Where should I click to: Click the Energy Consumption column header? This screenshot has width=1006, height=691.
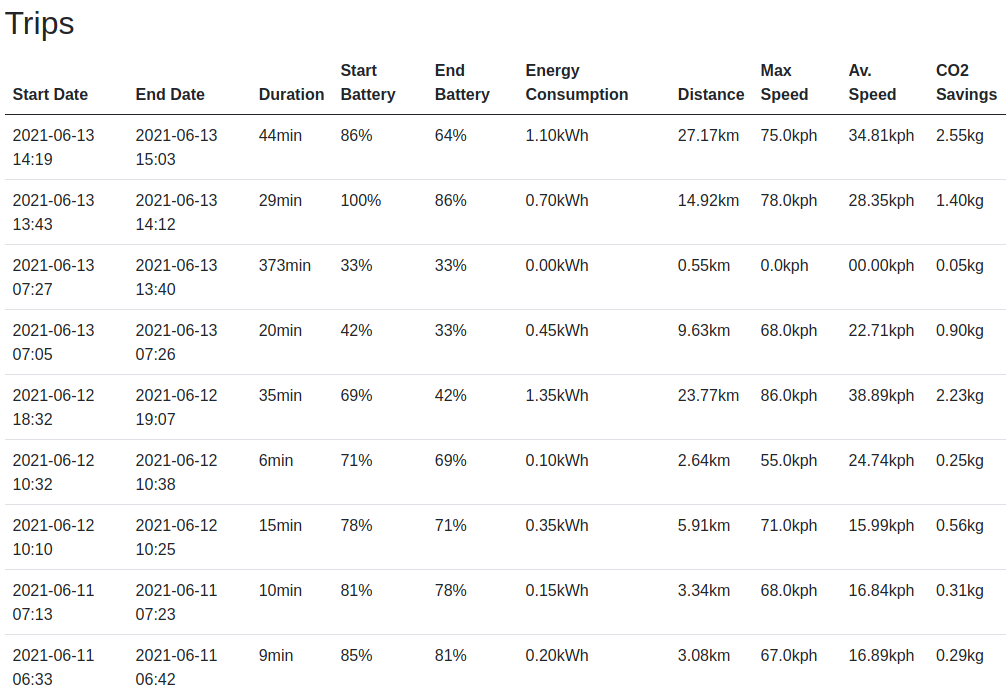coord(576,83)
